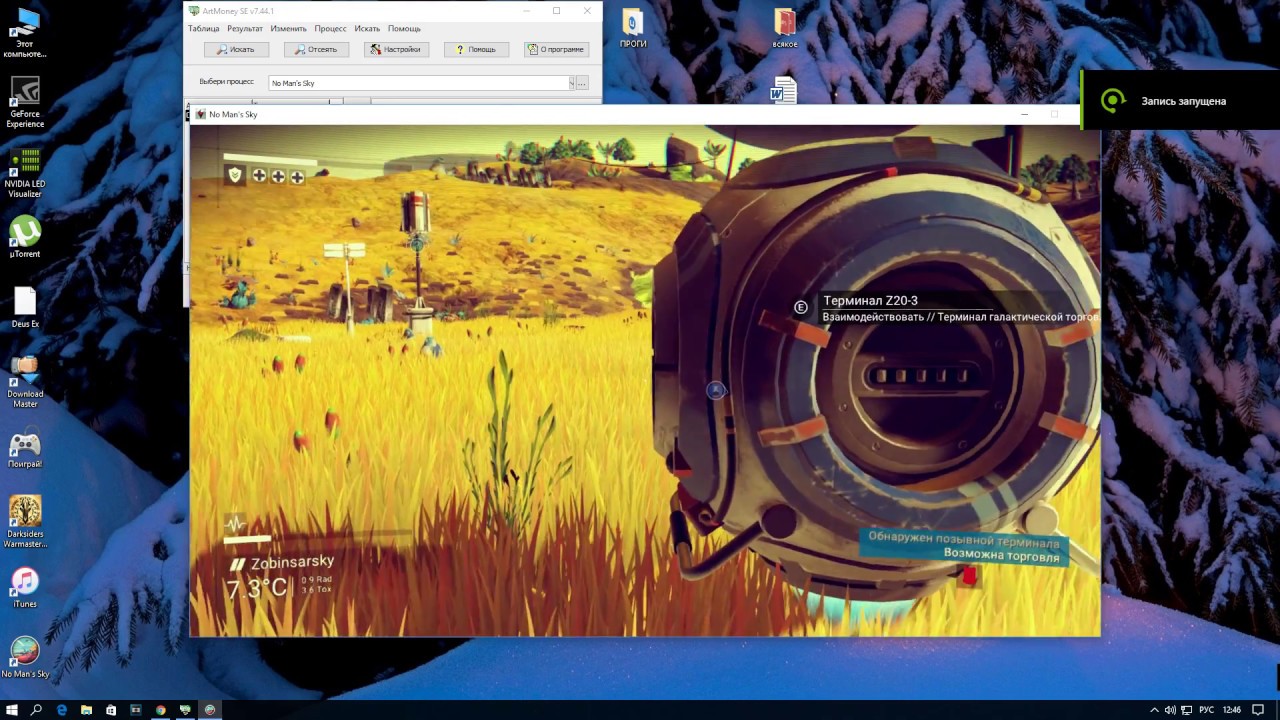Open the clock showing 12:46
Image resolution: width=1280 pixels, height=720 pixels.
pos(1232,710)
